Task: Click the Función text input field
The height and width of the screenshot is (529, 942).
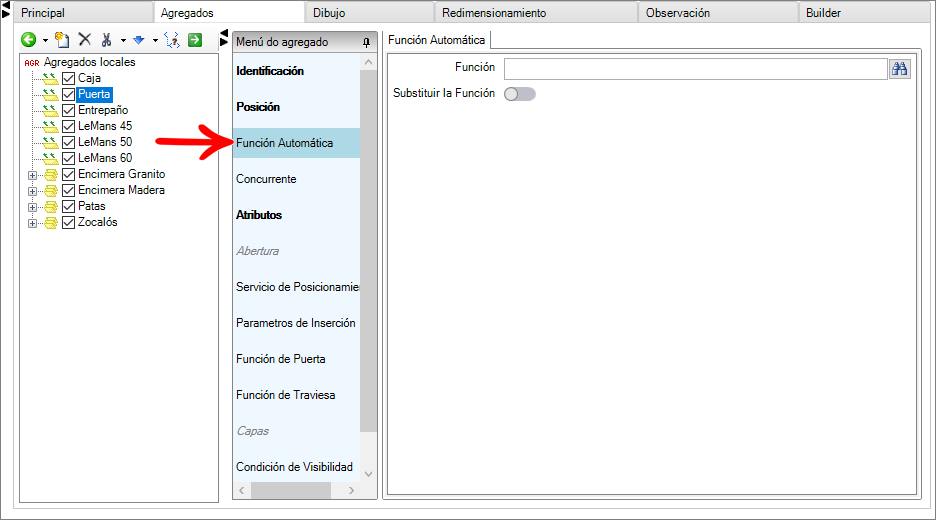Action: [696, 69]
